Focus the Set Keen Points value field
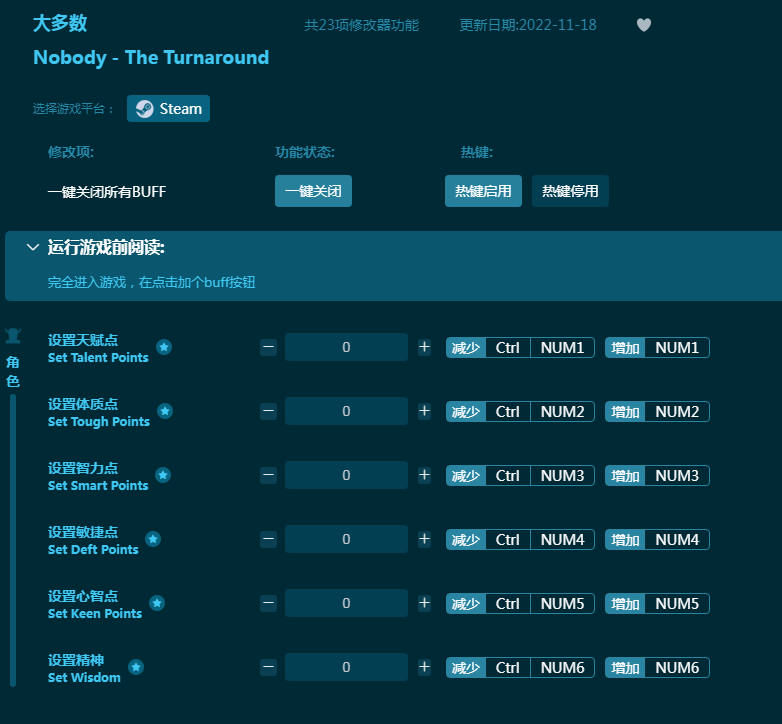Screen dimensions: 782x724 pos(346,603)
